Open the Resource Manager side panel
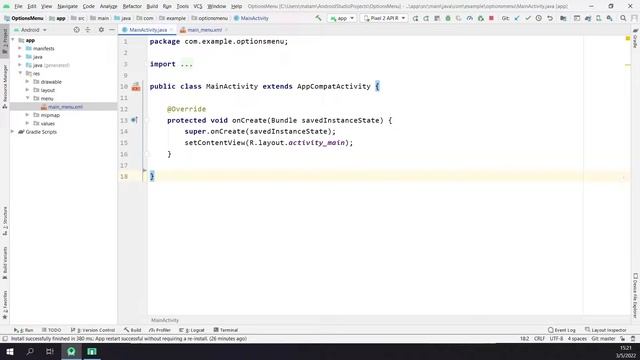 (x=5, y=87)
